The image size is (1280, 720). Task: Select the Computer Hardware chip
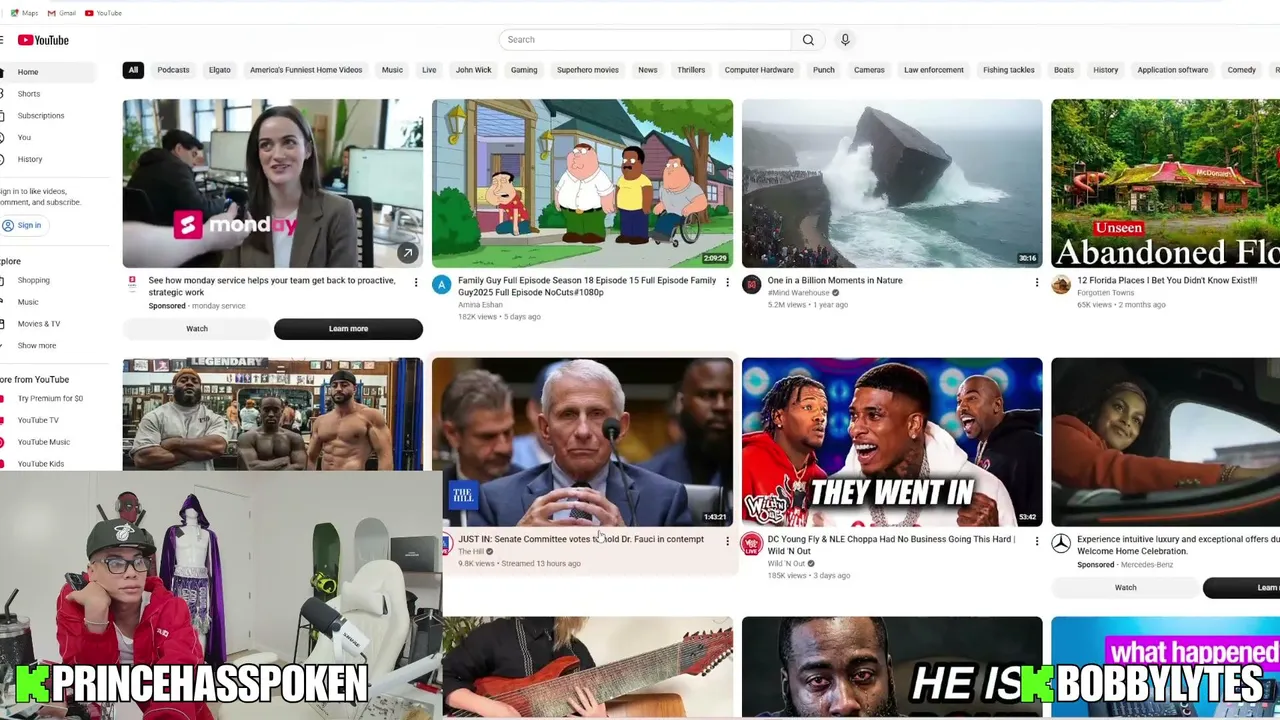click(x=759, y=70)
